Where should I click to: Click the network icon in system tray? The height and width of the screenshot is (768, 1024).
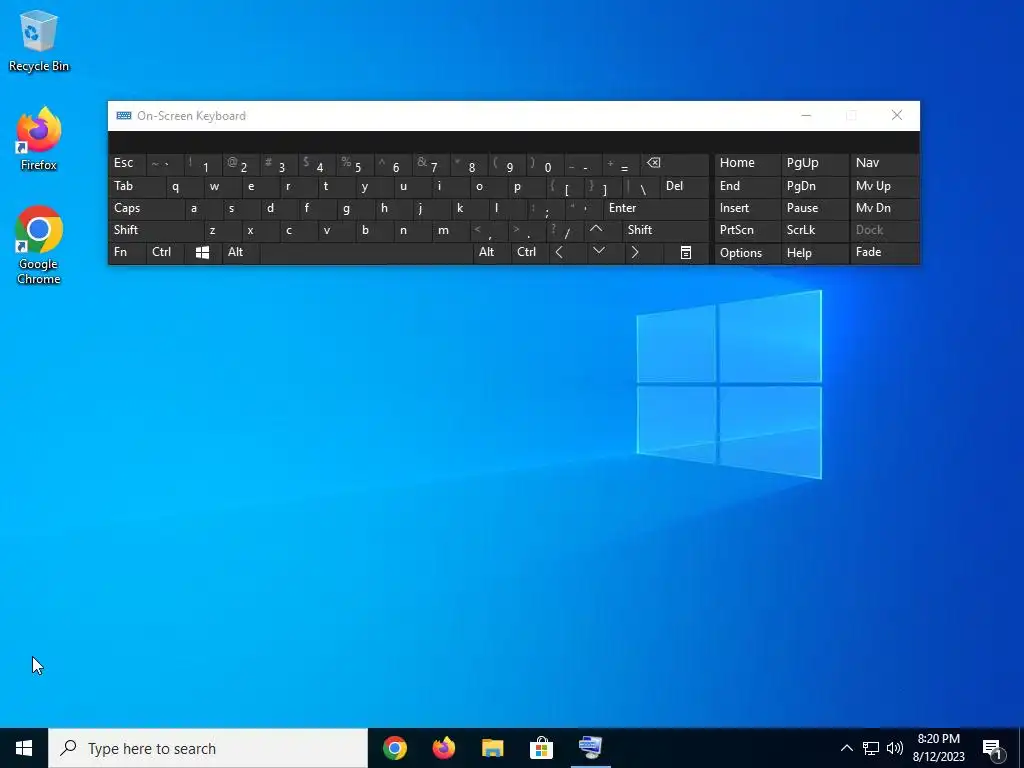[x=871, y=748]
